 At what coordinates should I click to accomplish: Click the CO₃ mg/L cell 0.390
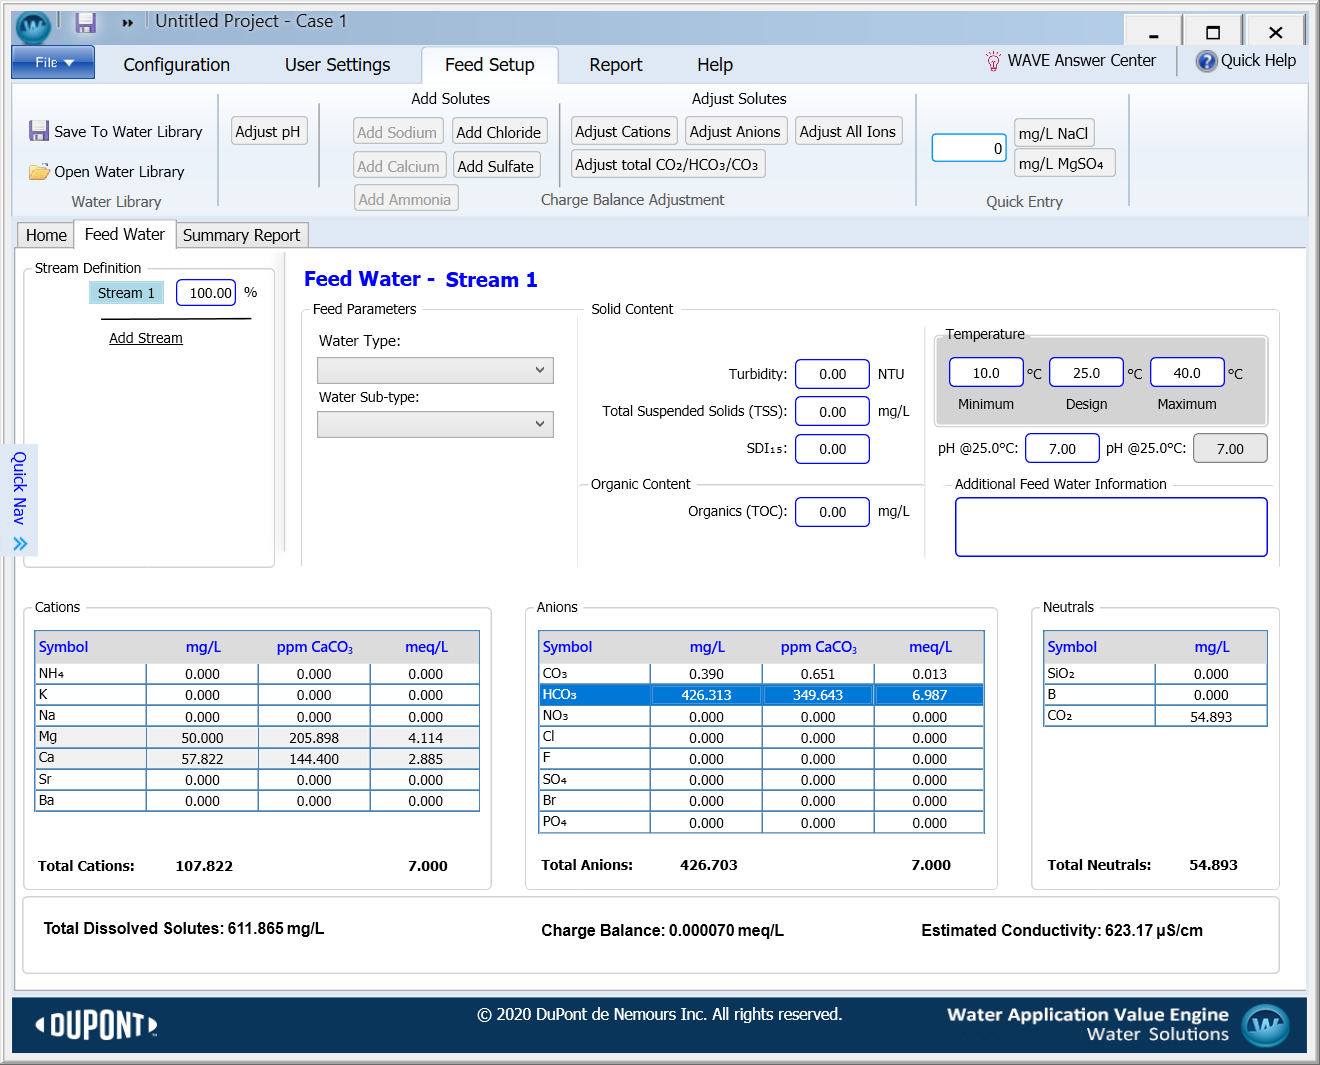[706, 674]
